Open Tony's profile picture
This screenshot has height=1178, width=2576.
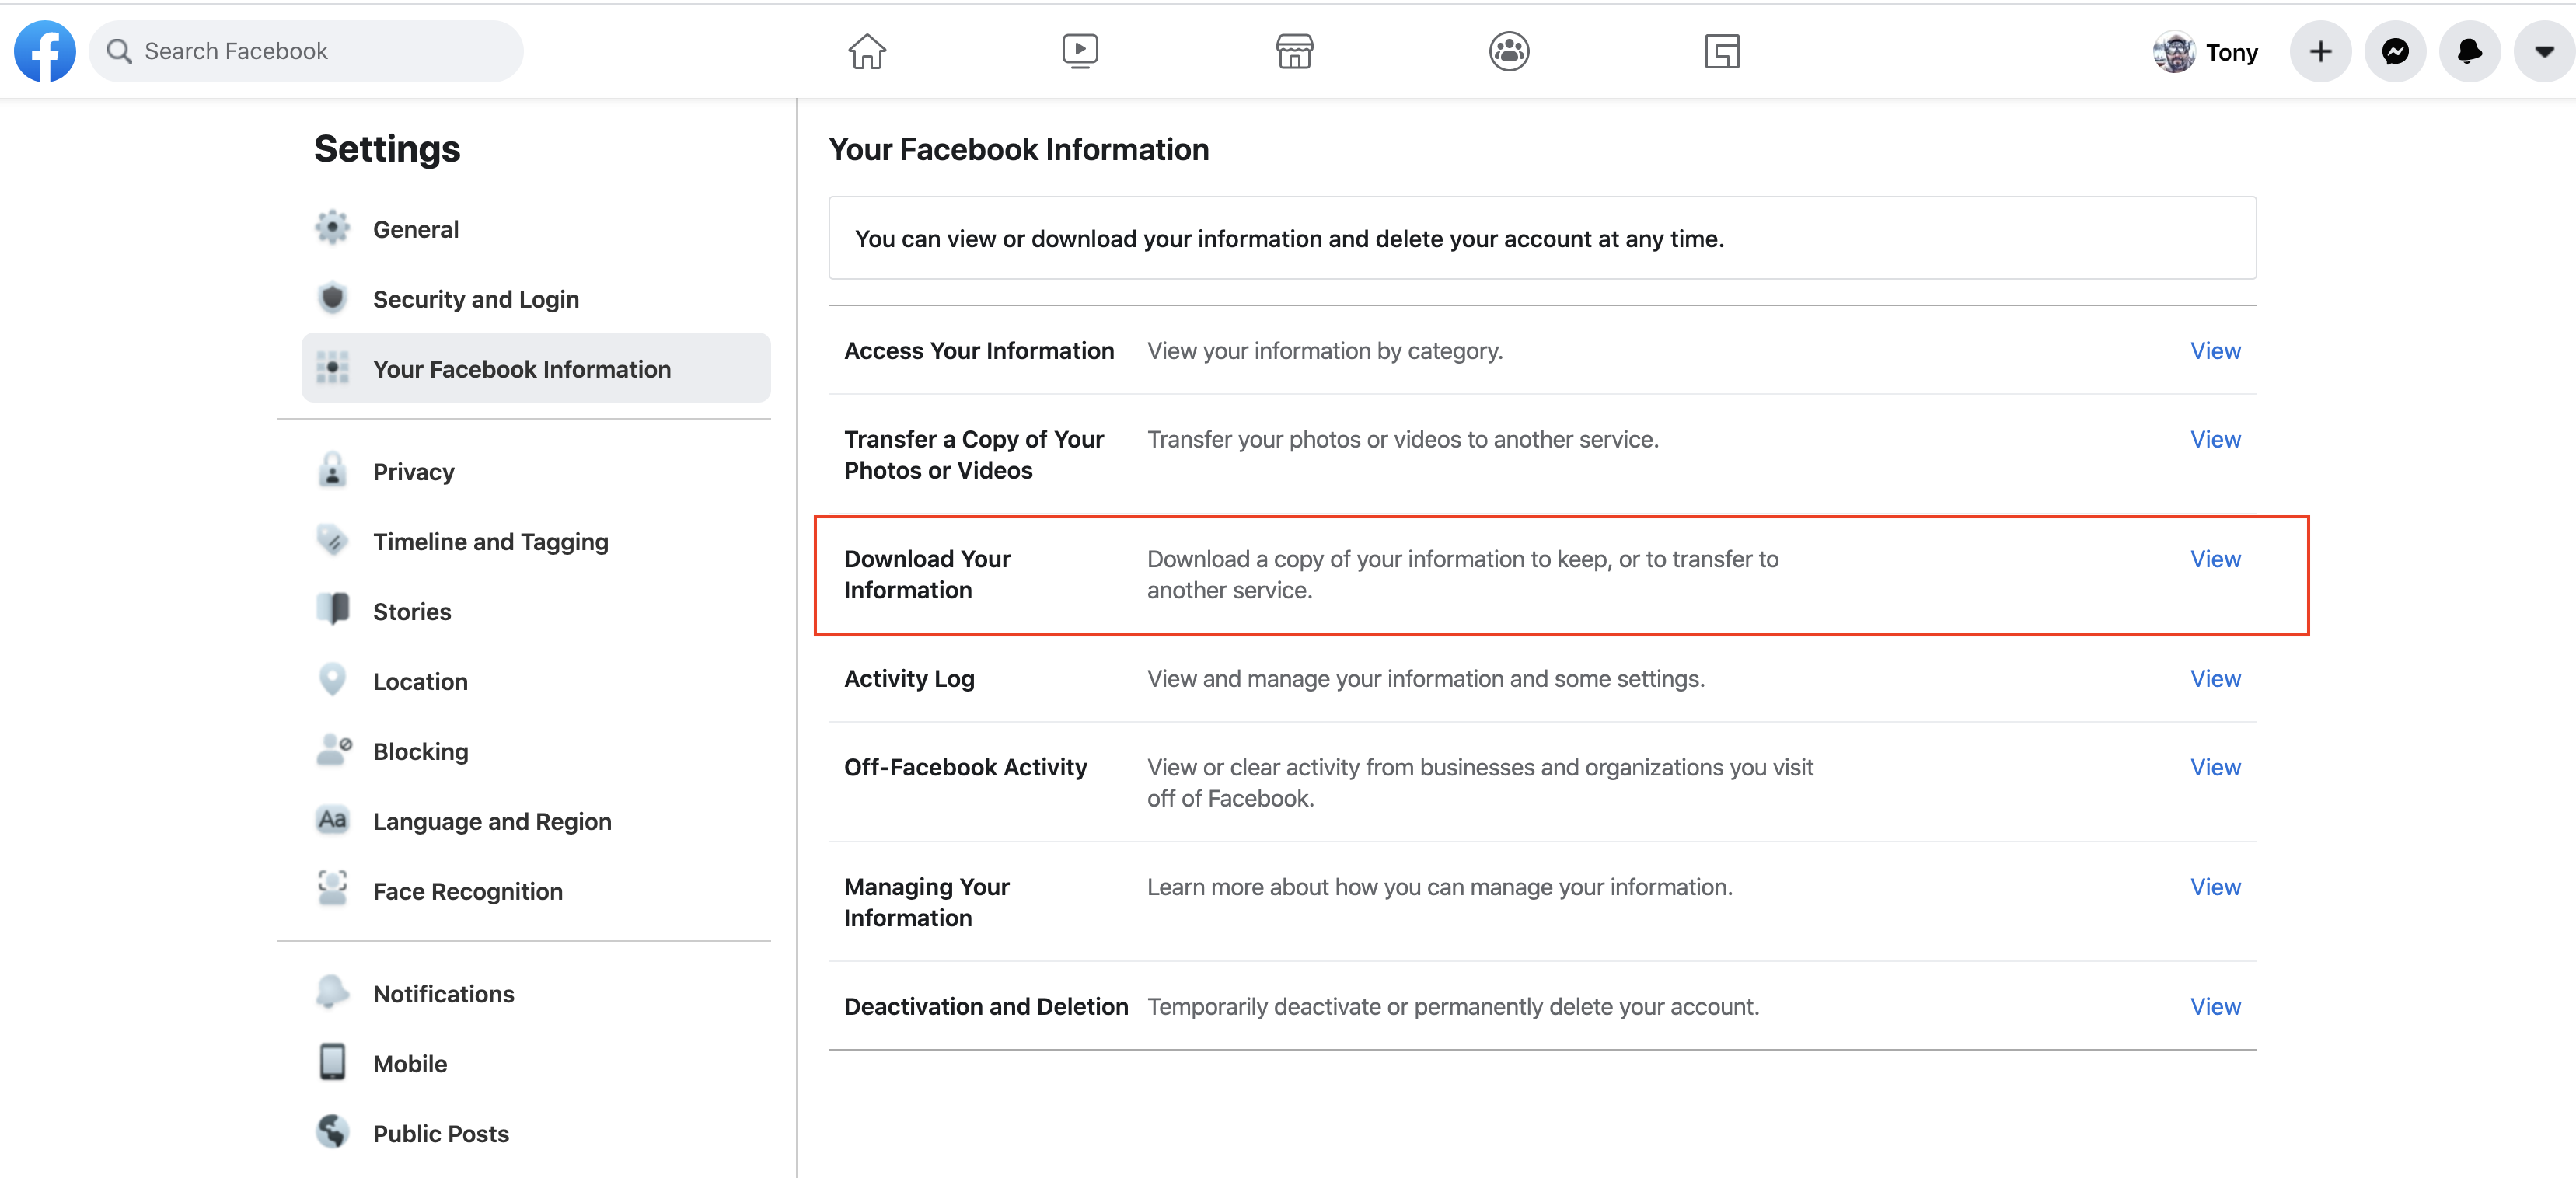(2174, 51)
